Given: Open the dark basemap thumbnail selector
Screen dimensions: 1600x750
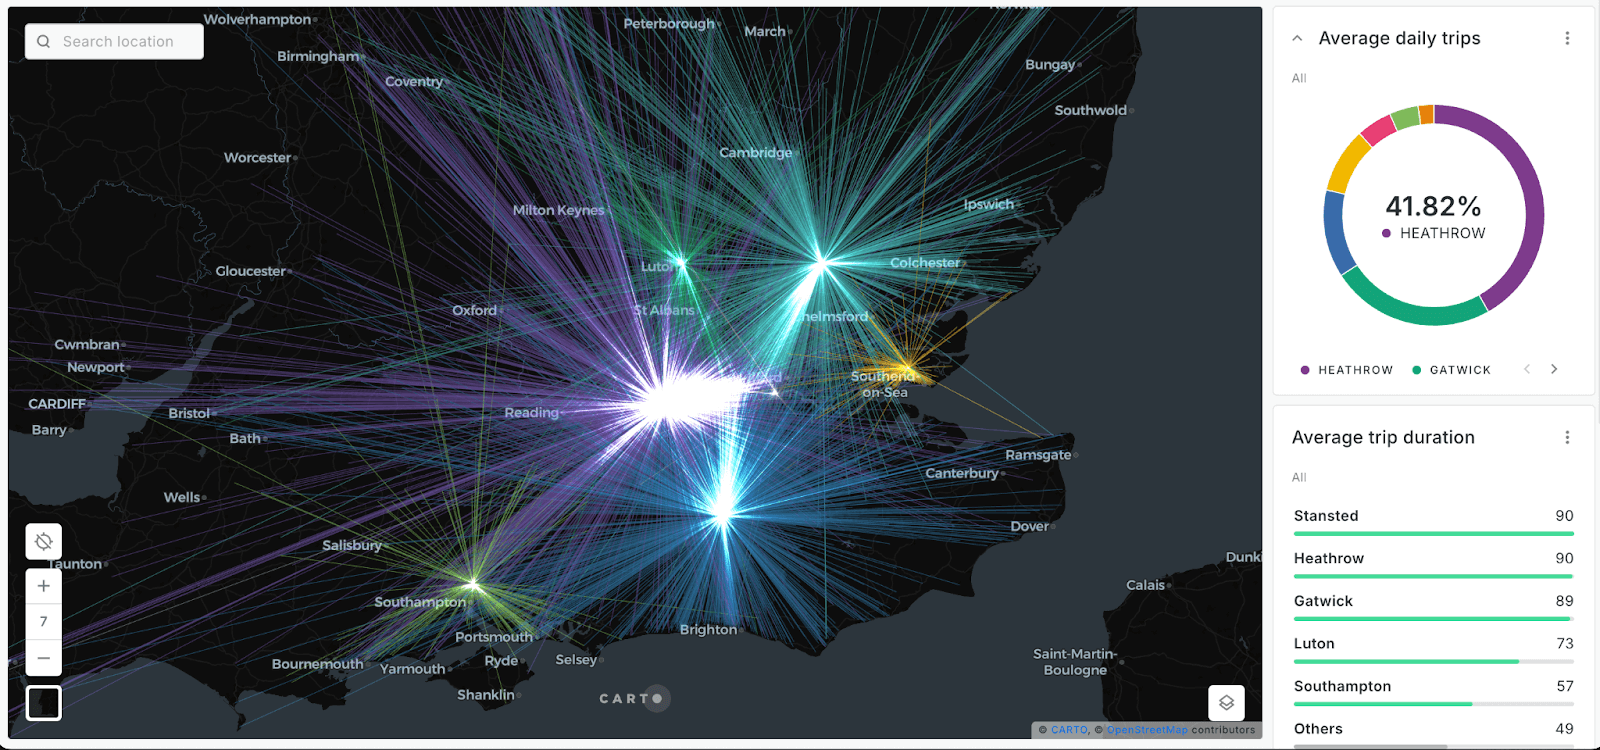Looking at the screenshot, I should (x=44, y=703).
